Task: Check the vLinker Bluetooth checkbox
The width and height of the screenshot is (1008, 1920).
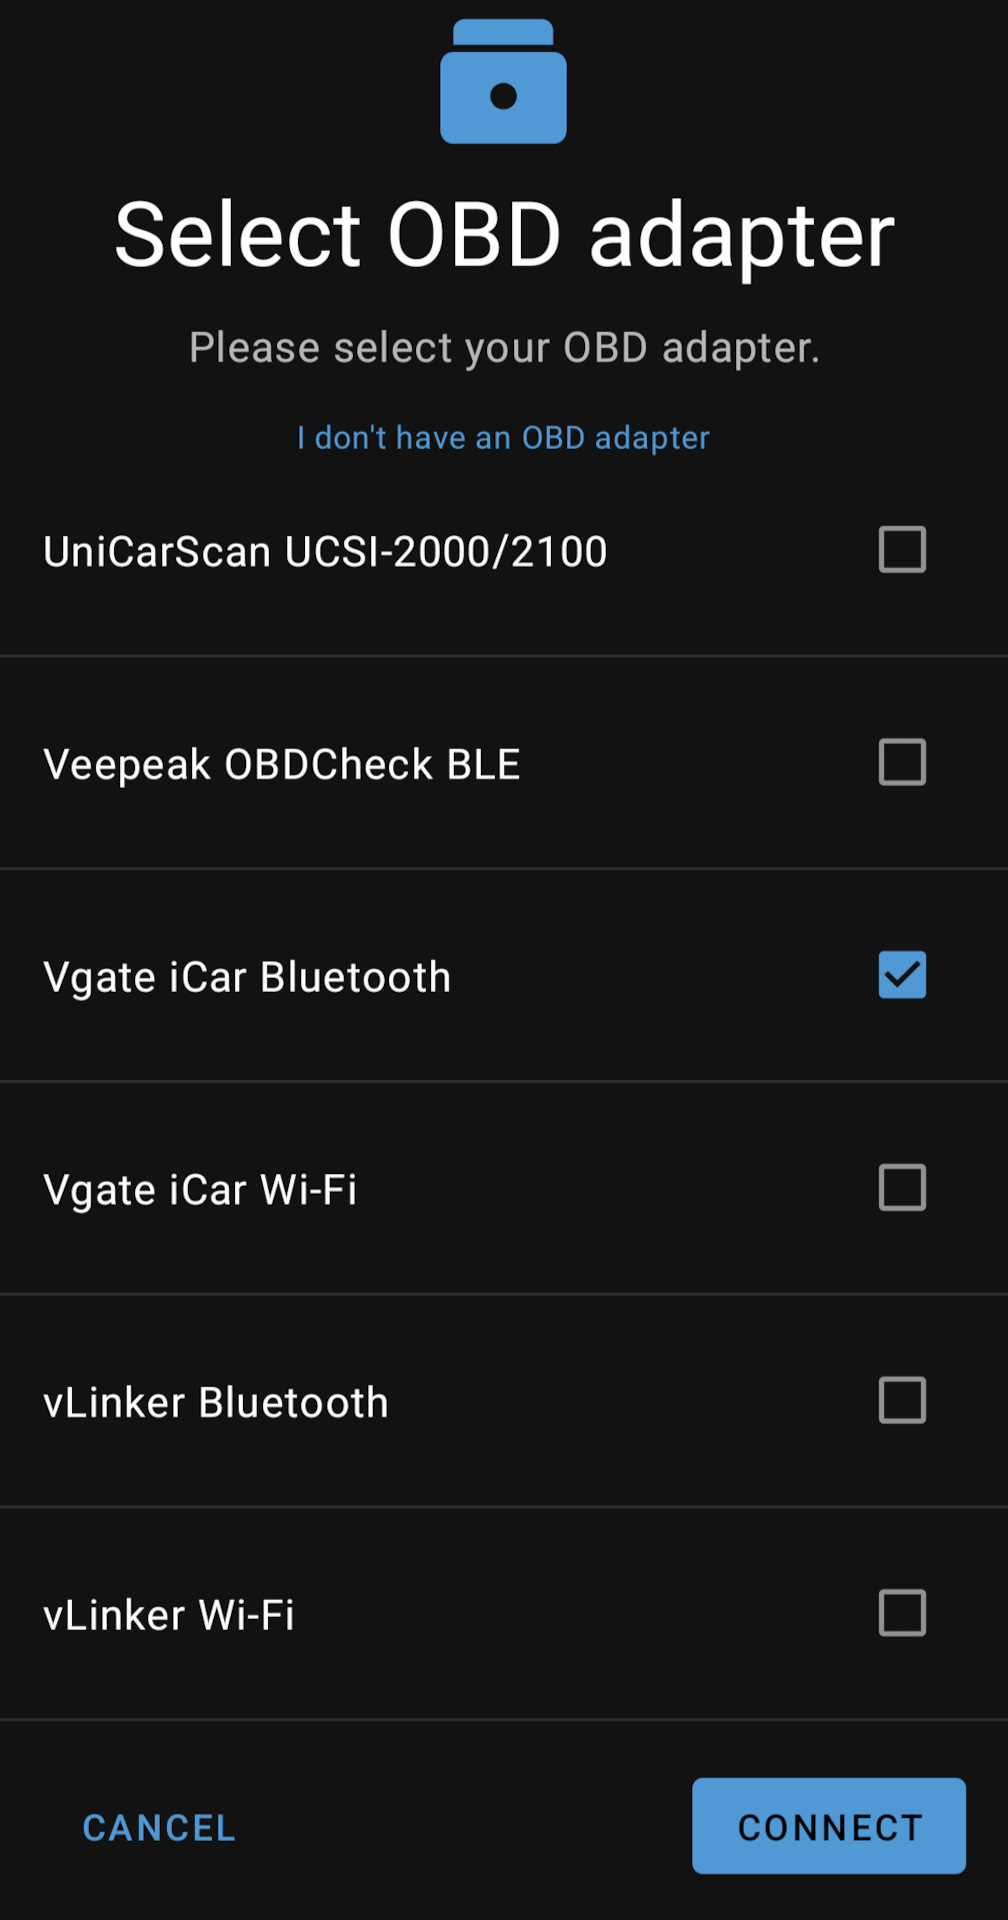Action: coord(902,1400)
